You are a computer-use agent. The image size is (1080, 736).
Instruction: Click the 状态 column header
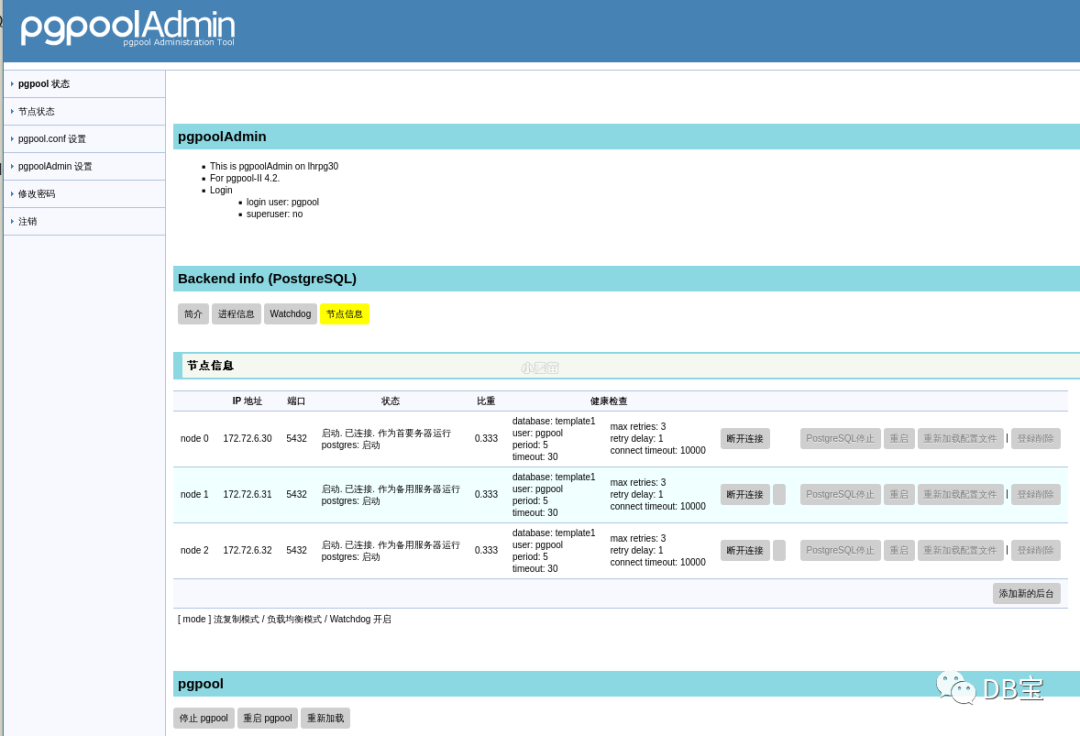point(391,401)
